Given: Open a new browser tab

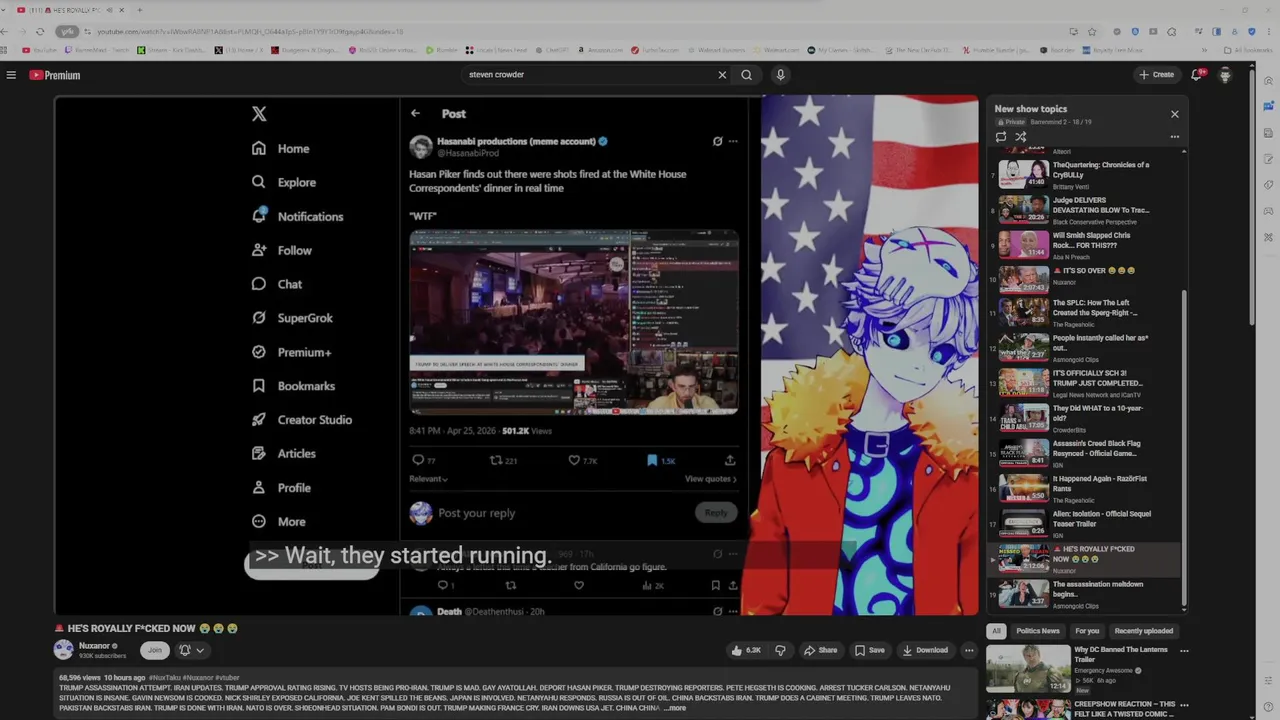Looking at the screenshot, I should (x=139, y=10).
